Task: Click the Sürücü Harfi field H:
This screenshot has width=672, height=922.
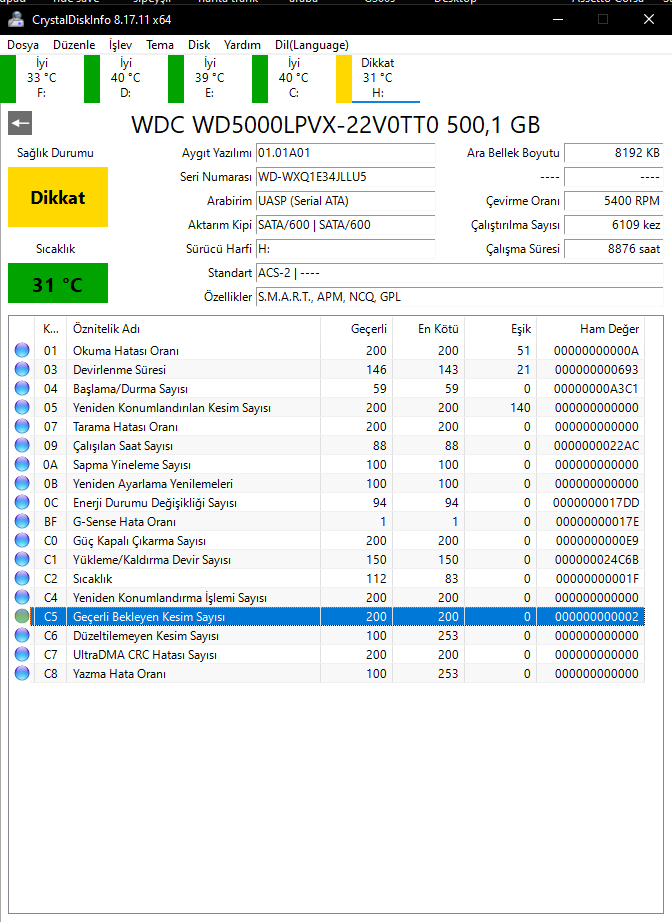Action: (x=346, y=249)
